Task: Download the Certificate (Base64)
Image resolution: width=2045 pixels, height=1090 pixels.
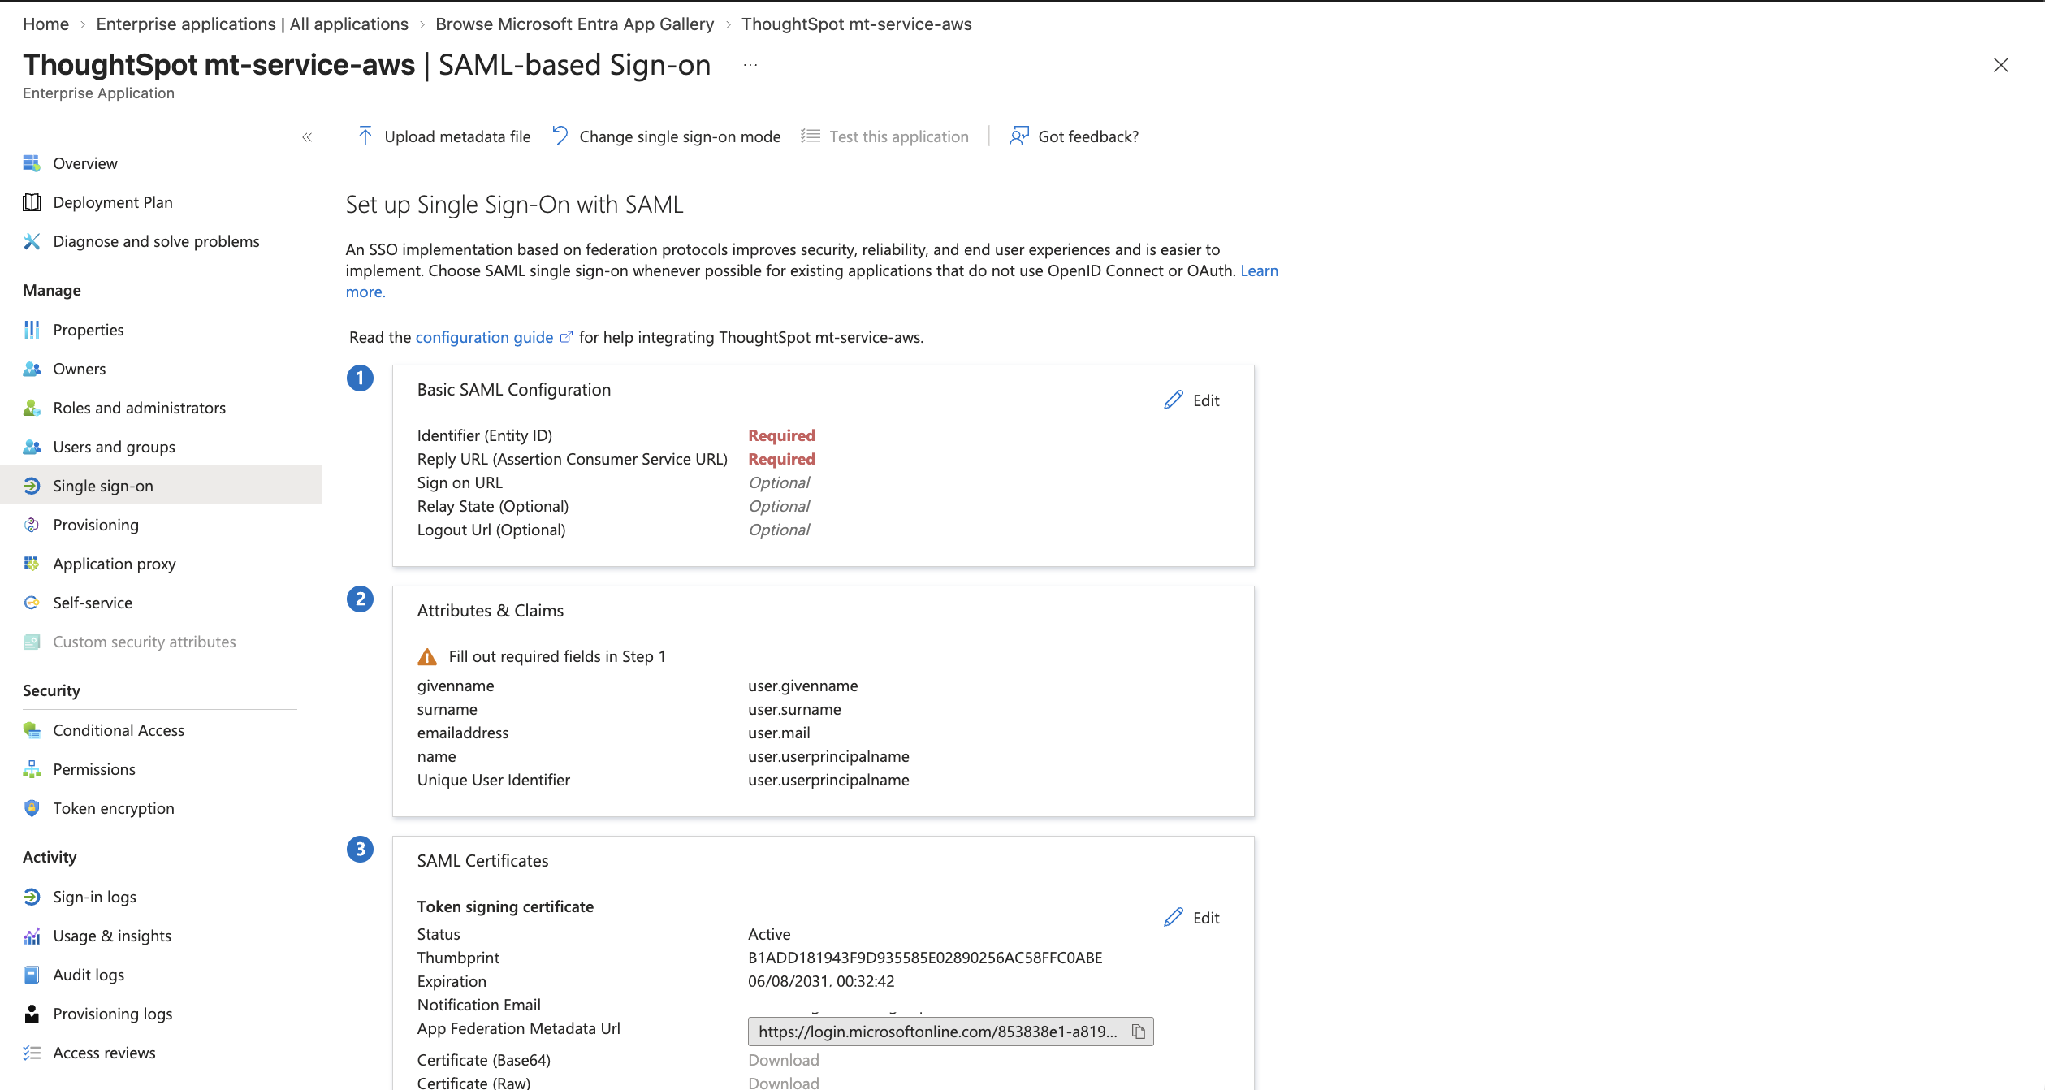Action: pos(784,1060)
